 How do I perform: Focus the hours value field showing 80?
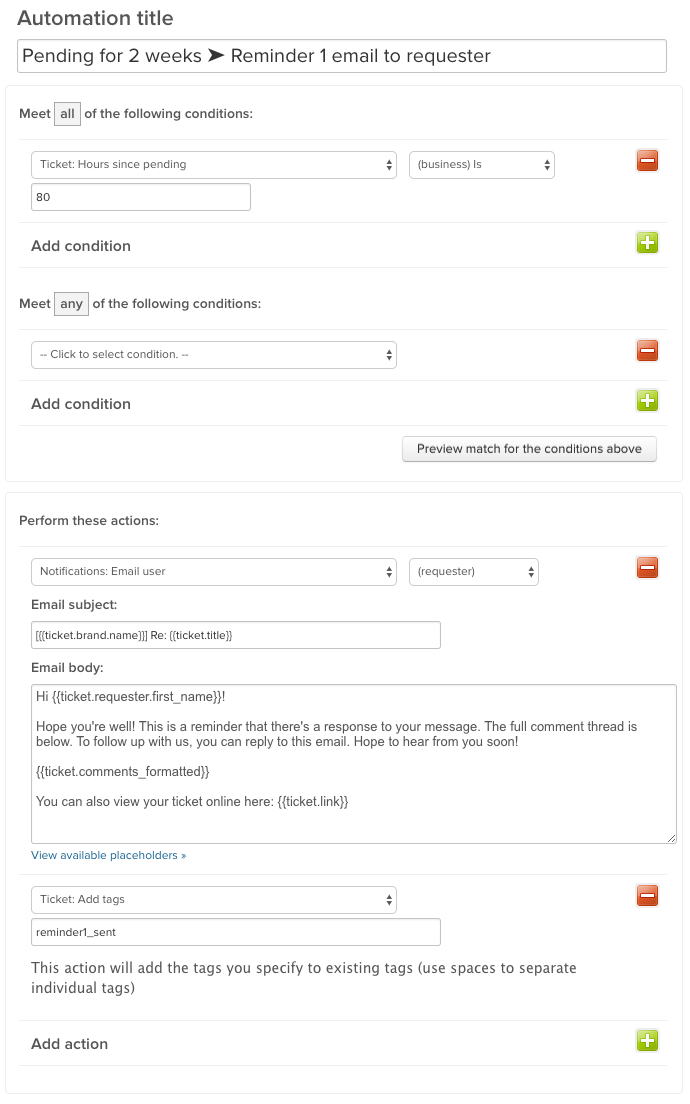coord(141,198)
